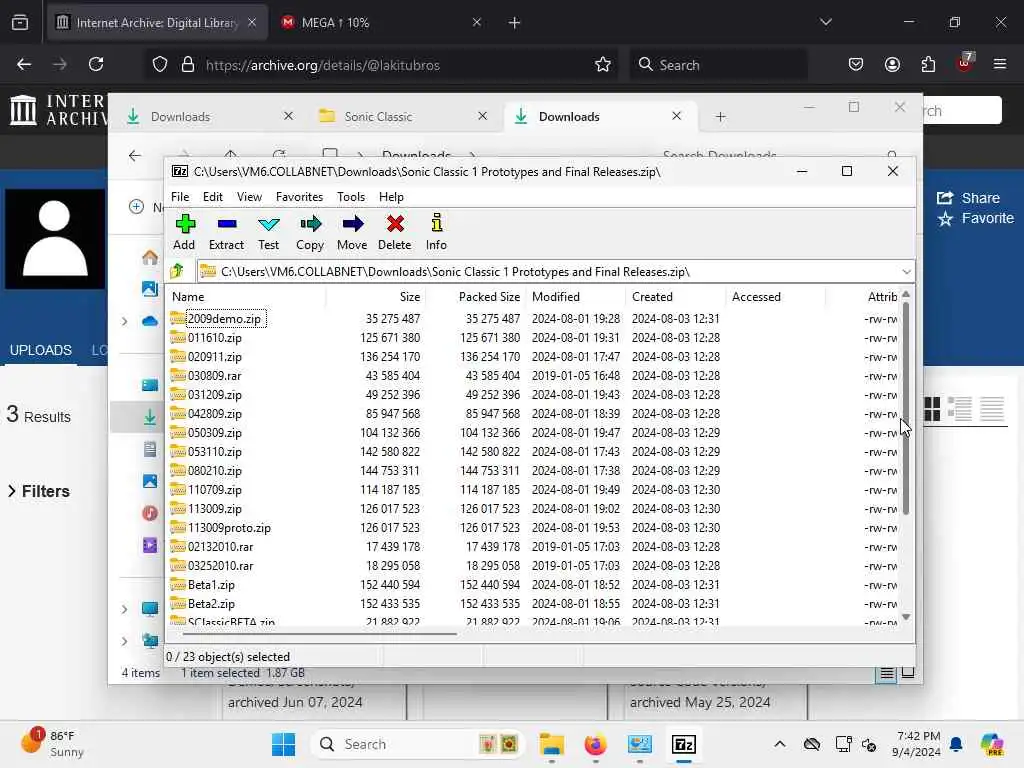Select the 113009proto.zip entry

(229, 528)
